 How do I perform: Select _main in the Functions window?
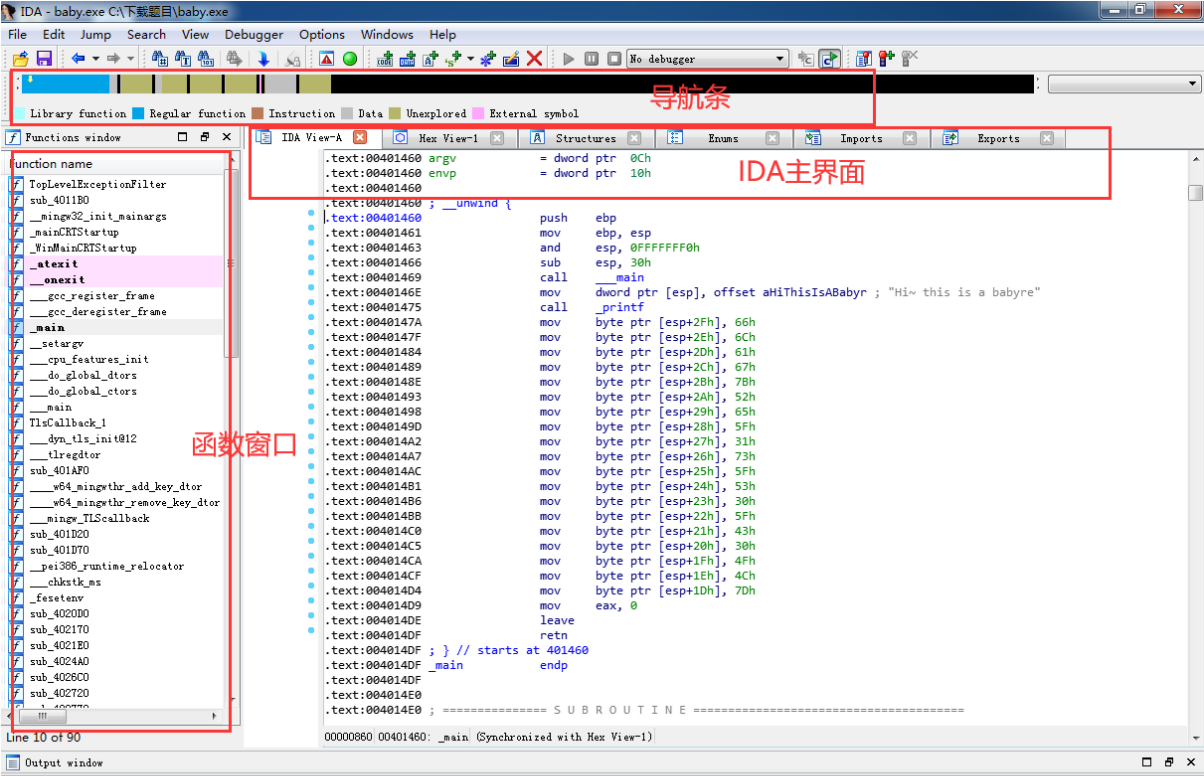[x=48, y=327]
